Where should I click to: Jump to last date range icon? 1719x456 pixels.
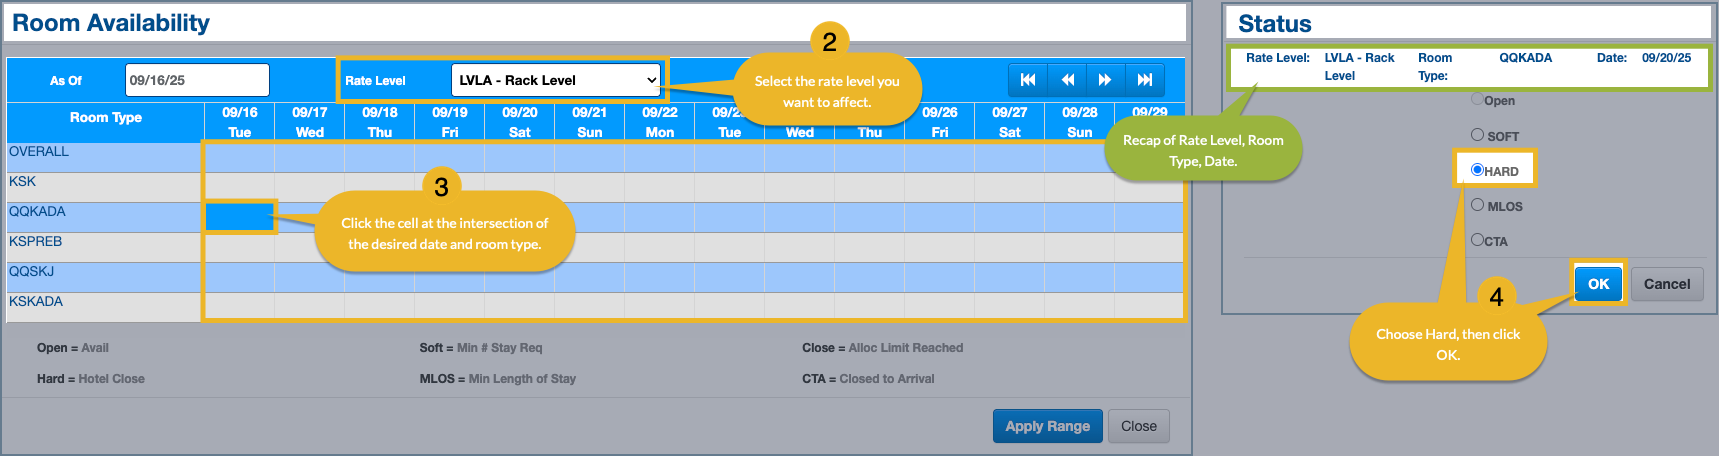point(1145,80)
